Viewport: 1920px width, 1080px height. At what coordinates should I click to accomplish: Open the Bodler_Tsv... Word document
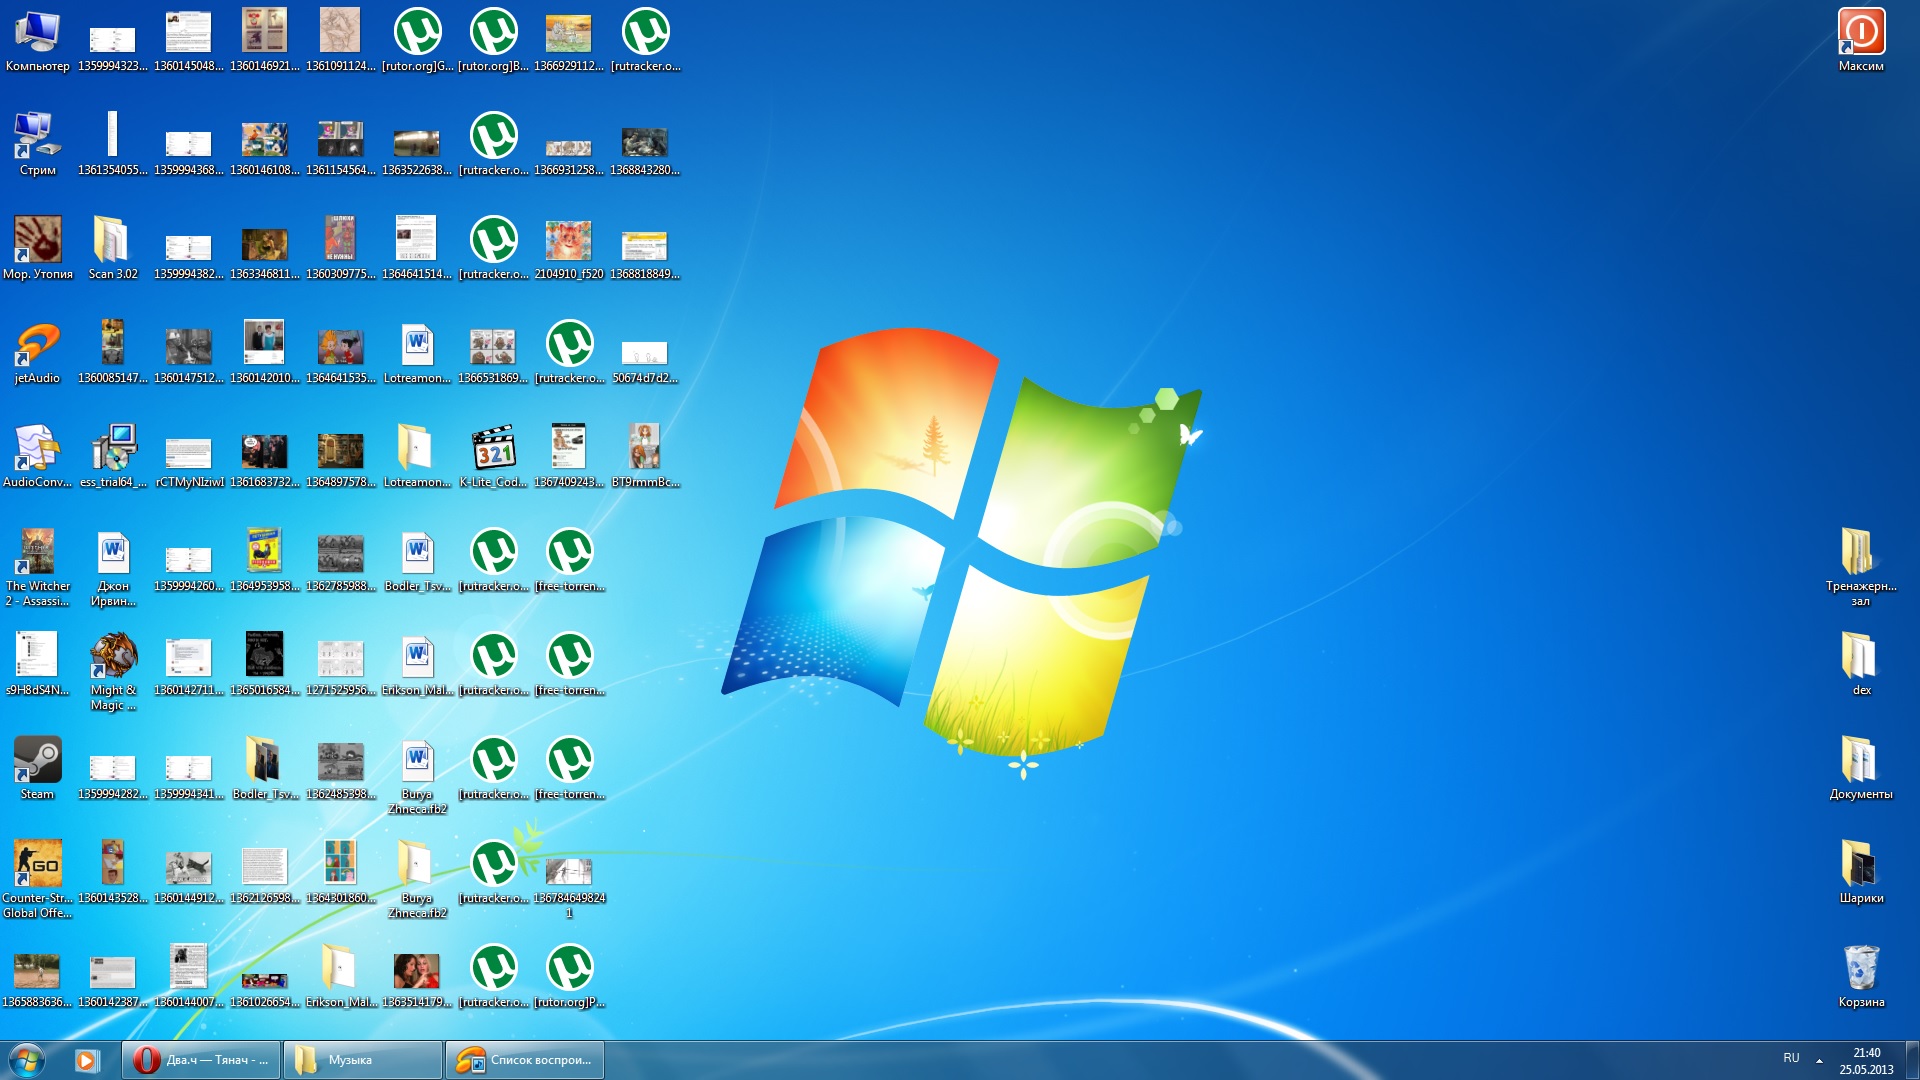click(x=417, y=560)
